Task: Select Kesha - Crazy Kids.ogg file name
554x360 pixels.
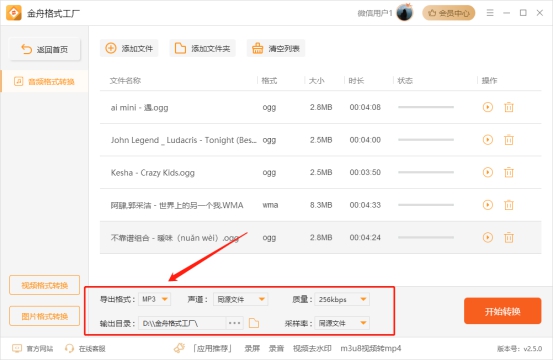Action: coord(153,173)
